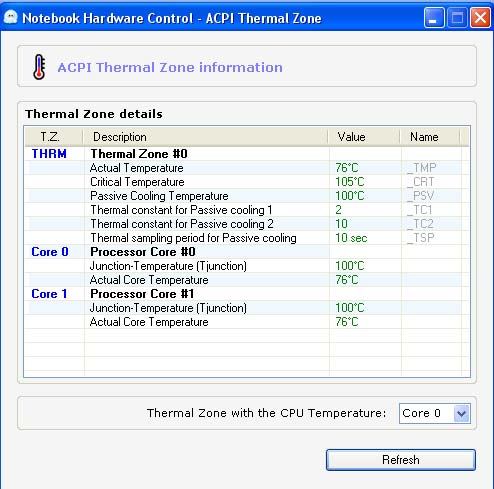The height and width of the screenshot is (489, 494).
Task: Click the Thermal Zone with the CPU Temperature label
Action: (x=267, y=413)
